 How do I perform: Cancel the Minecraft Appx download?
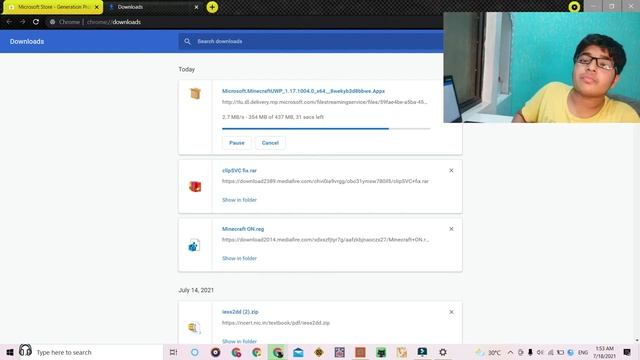click(x=270, y=143)
